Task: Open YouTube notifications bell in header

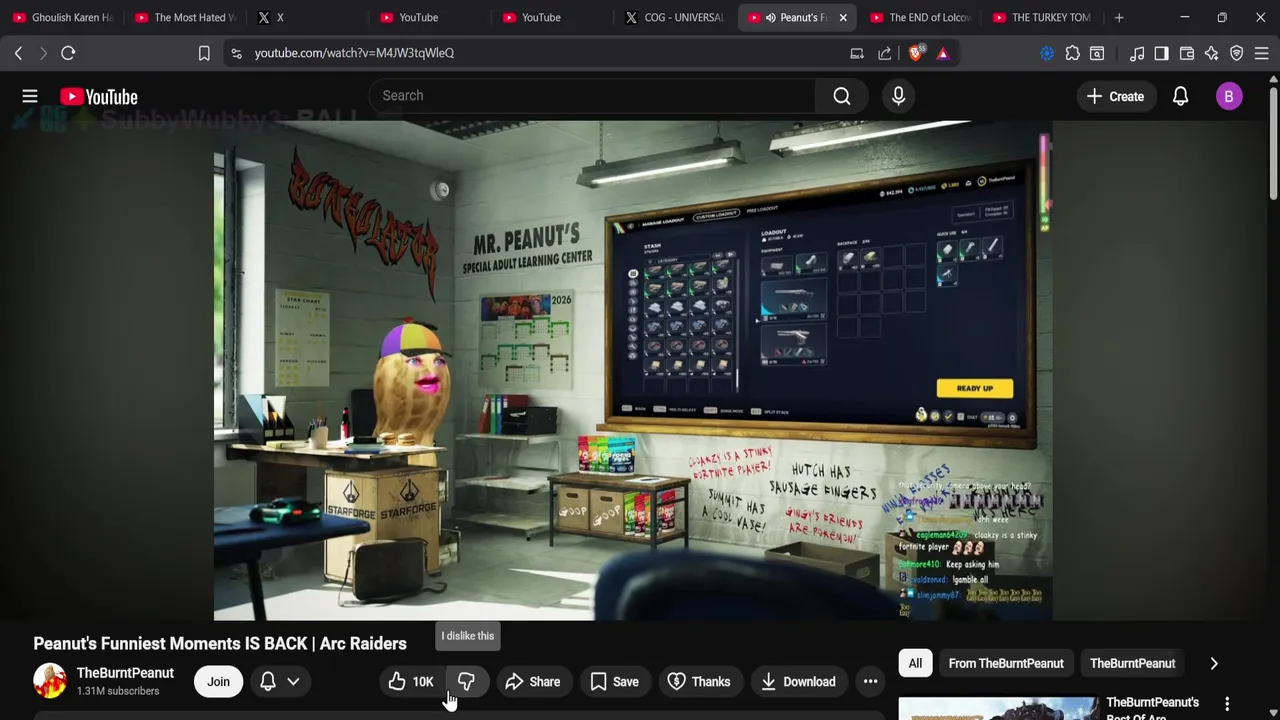Action: (1180, 96)
